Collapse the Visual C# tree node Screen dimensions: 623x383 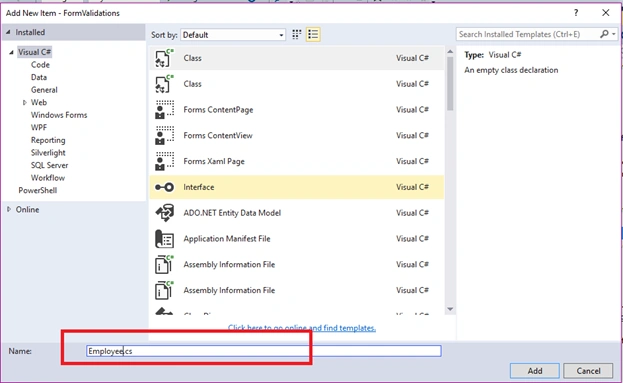pos(12,52)
